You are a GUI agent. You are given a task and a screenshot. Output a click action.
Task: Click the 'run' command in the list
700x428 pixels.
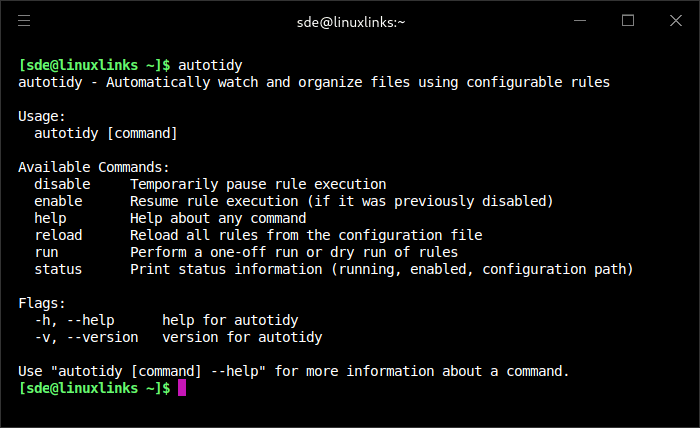click(46, 252)
